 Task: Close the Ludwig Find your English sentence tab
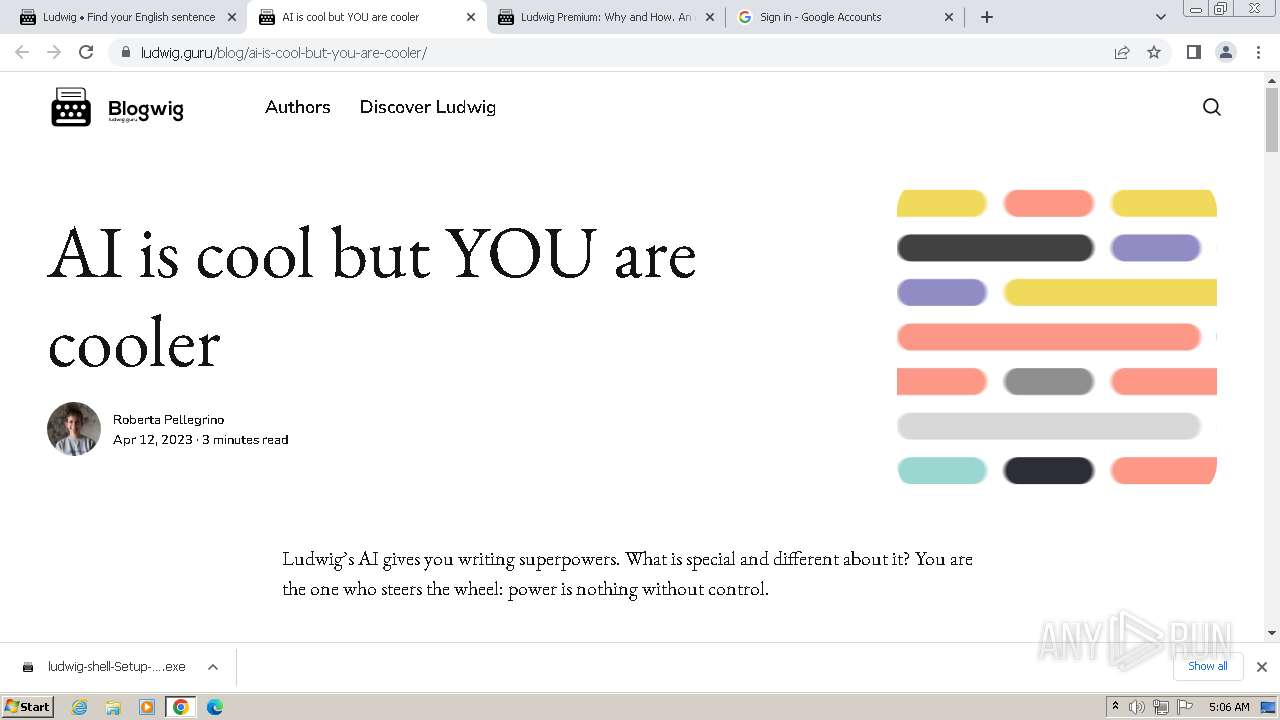pos(232,17)
